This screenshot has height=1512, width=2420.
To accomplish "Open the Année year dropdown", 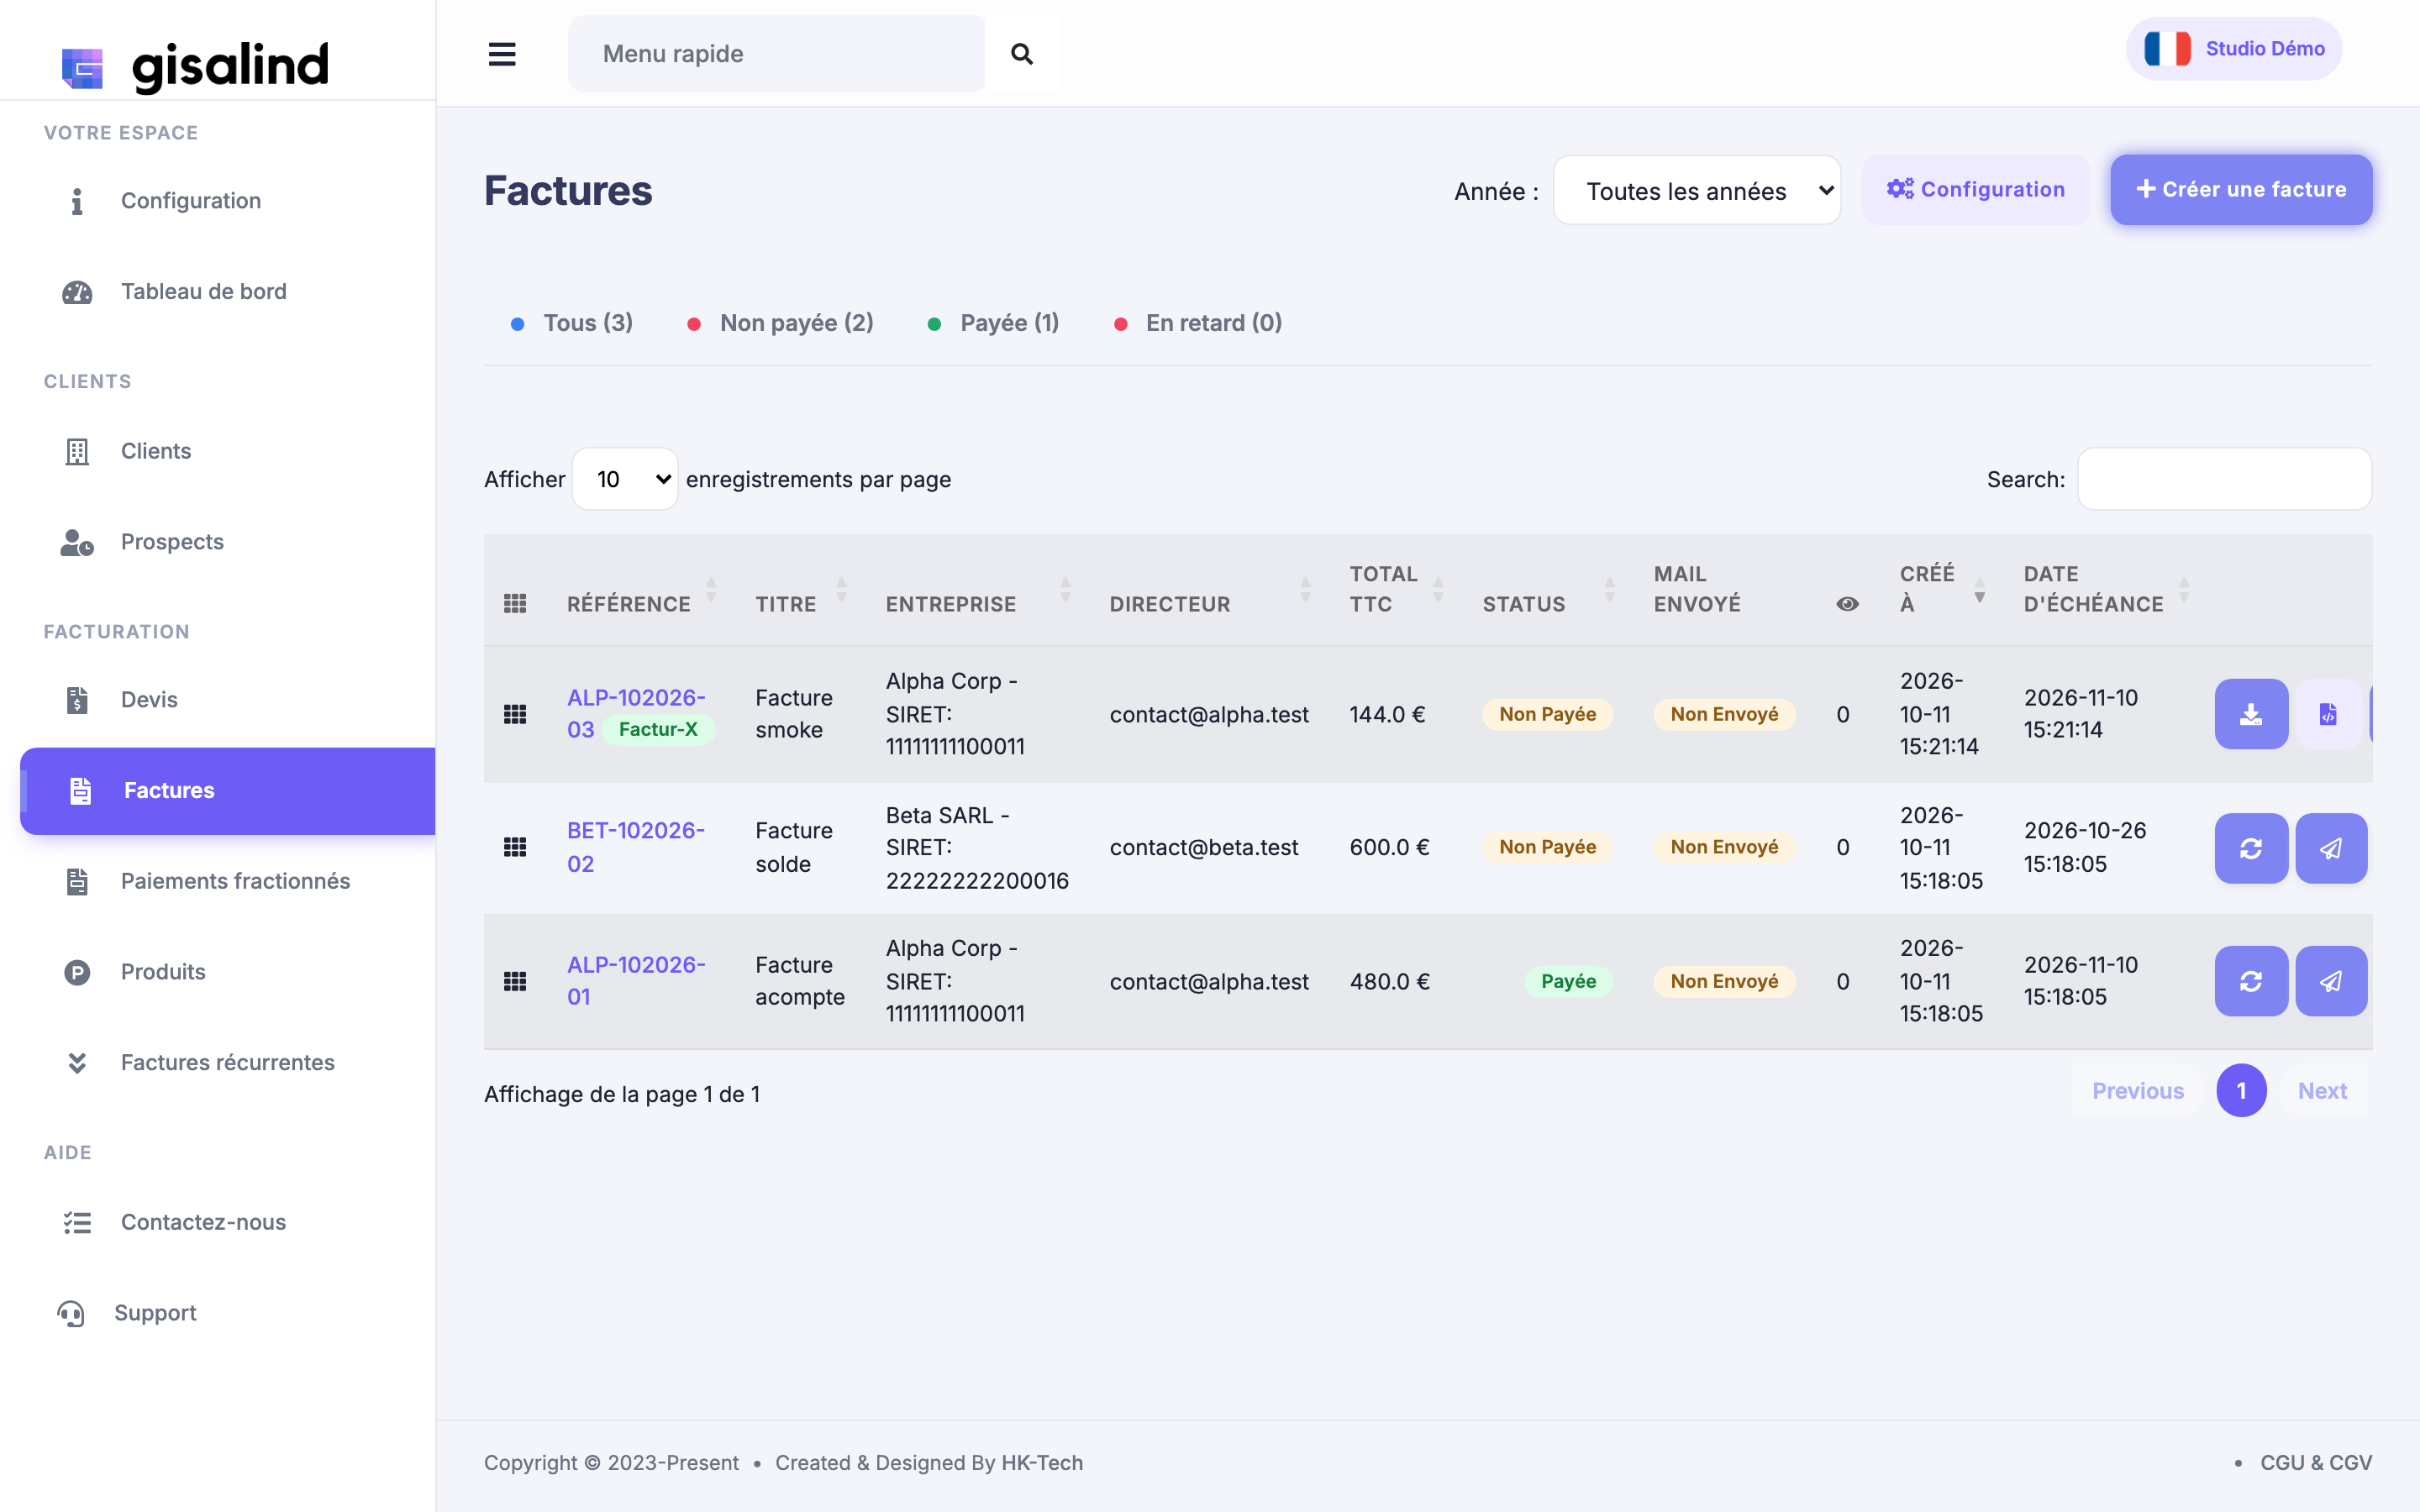I will [1696, 190].
